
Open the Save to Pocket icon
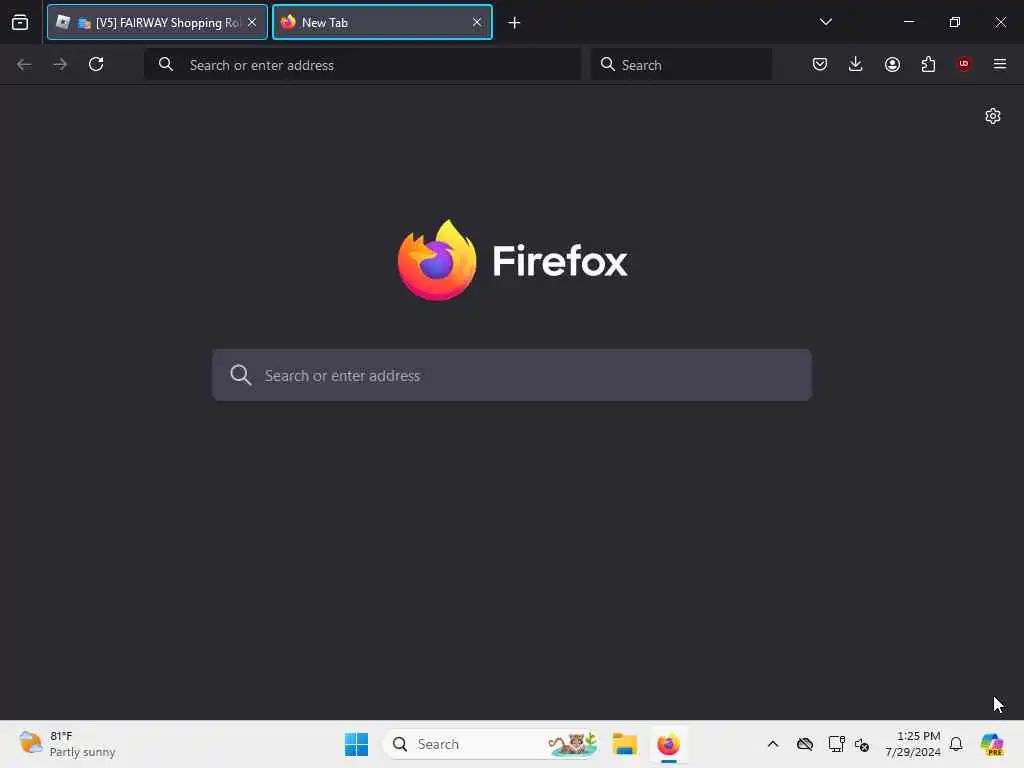[820, 64]
